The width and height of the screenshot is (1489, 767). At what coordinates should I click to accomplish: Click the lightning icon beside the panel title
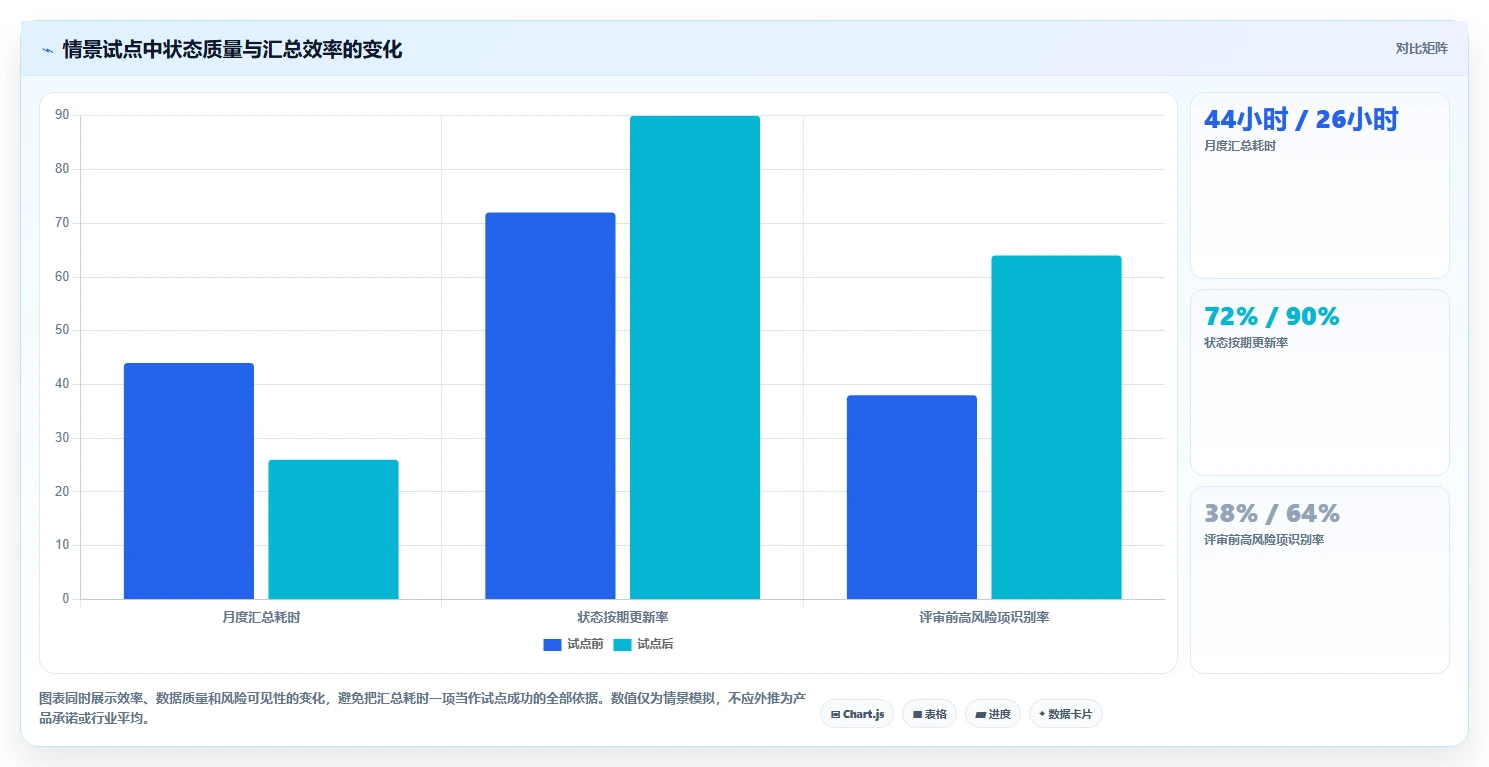click(x=47, y=49)
